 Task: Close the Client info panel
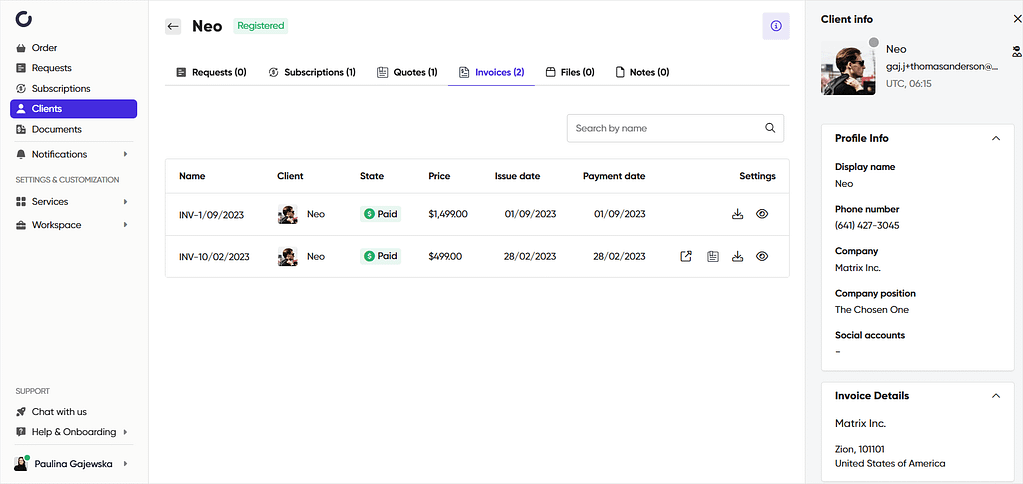tap(1016, 20)
